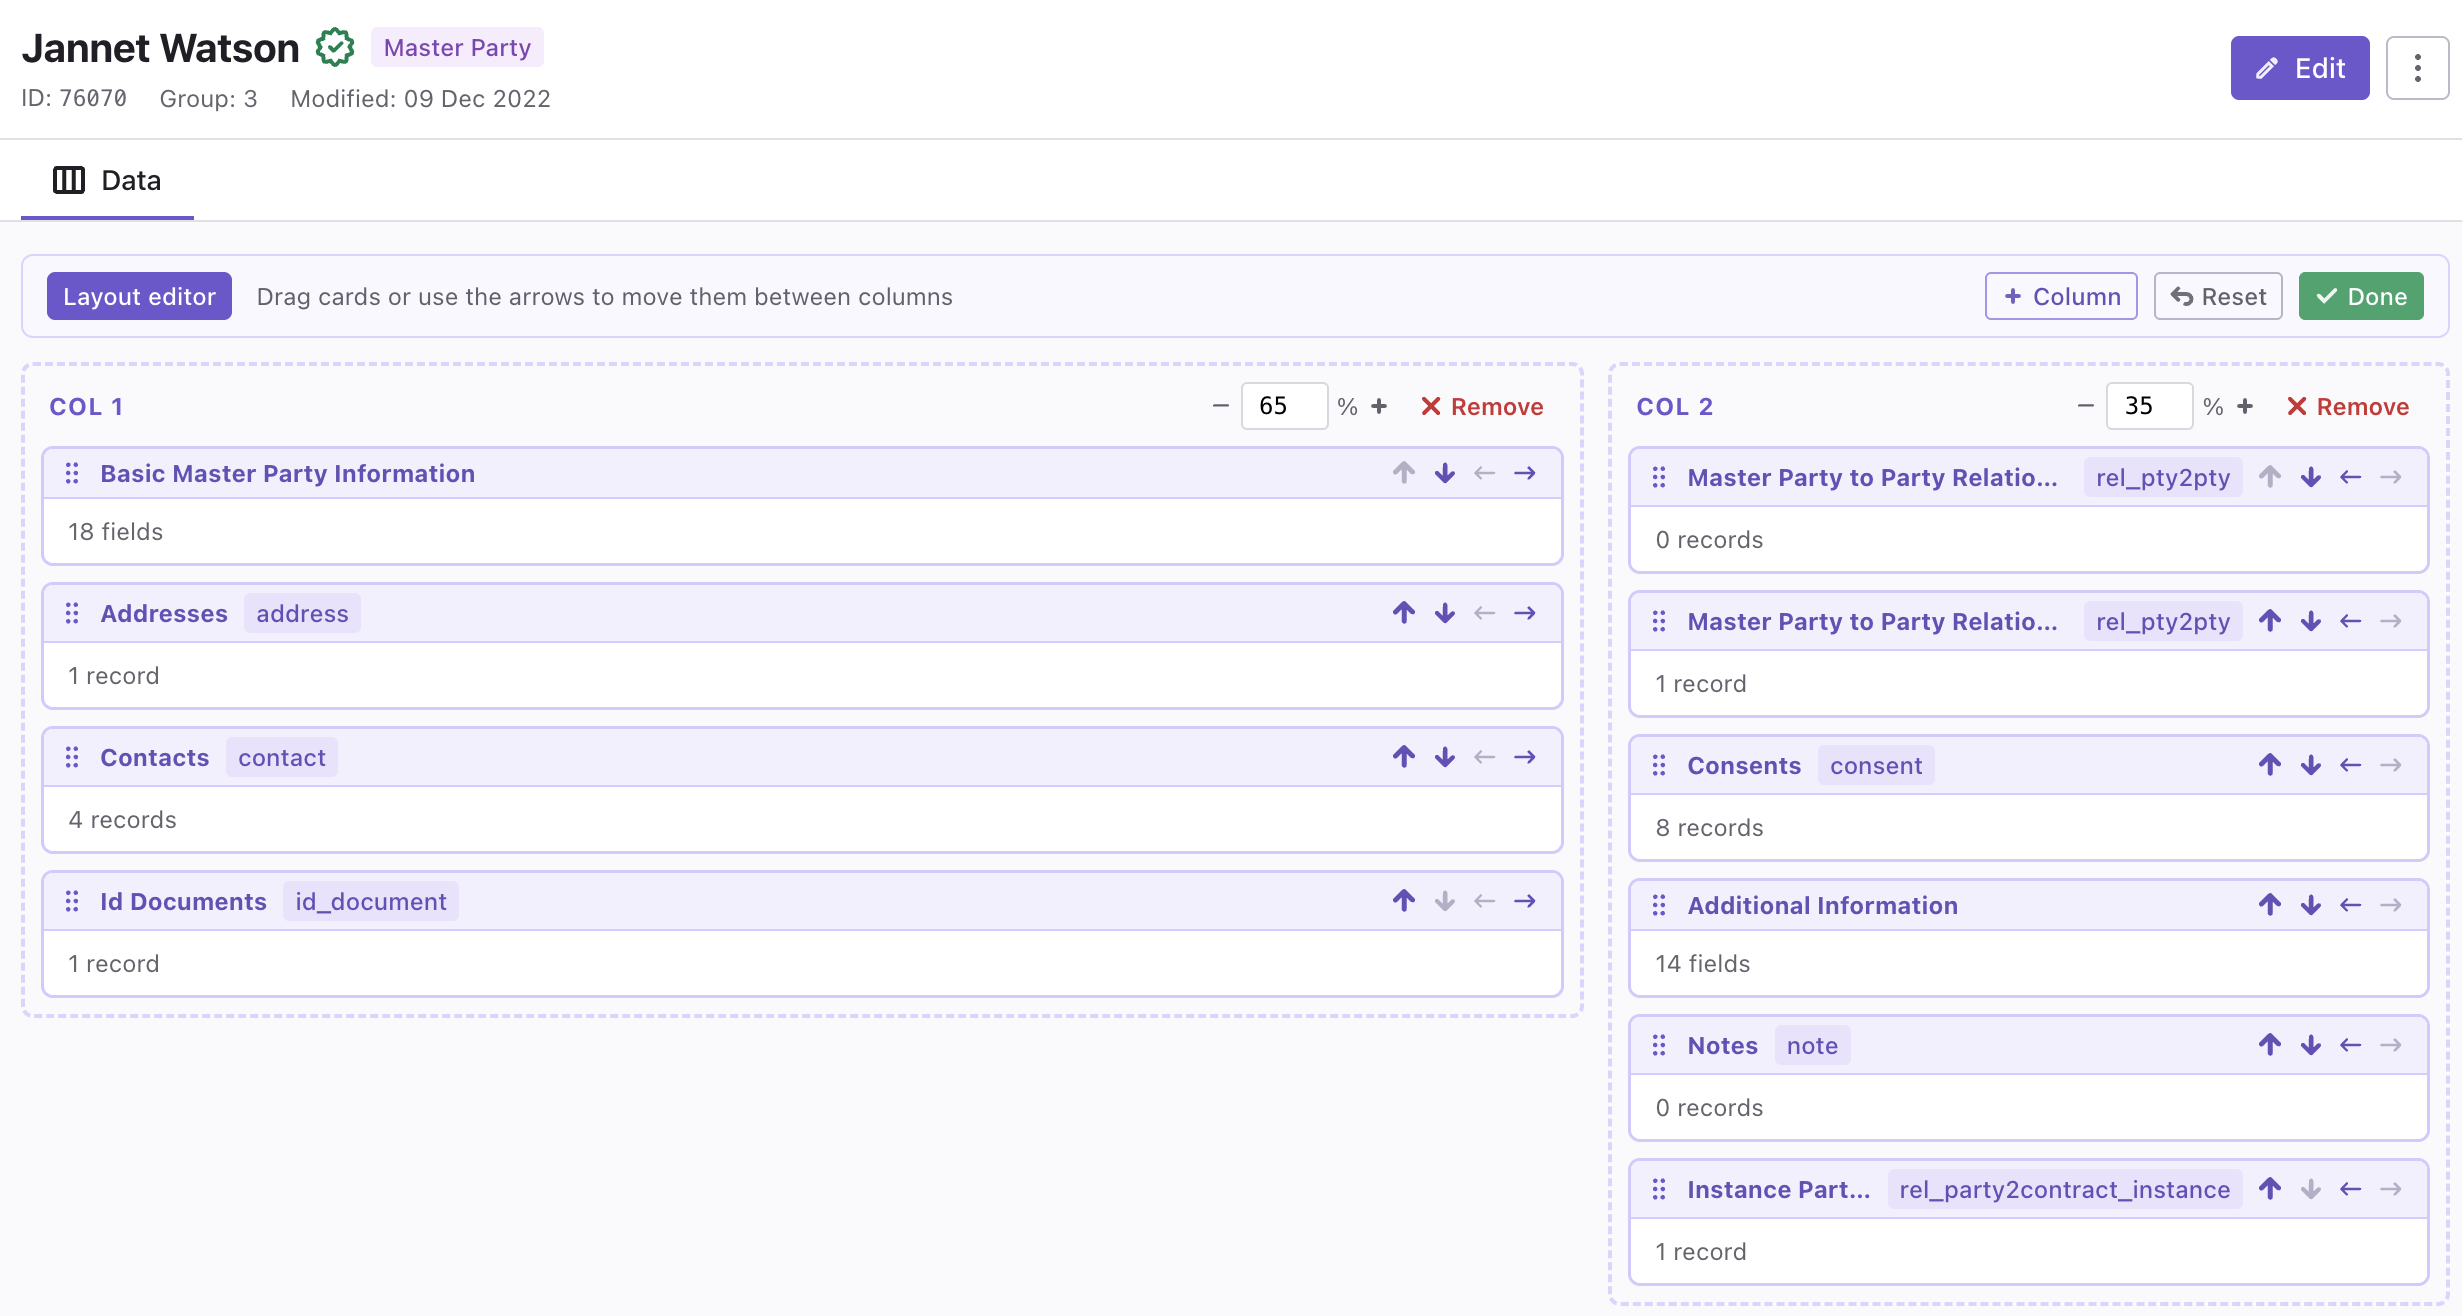Move Notes card down
Screen dimensions: 2462x1316
tap(2310, 1045)
